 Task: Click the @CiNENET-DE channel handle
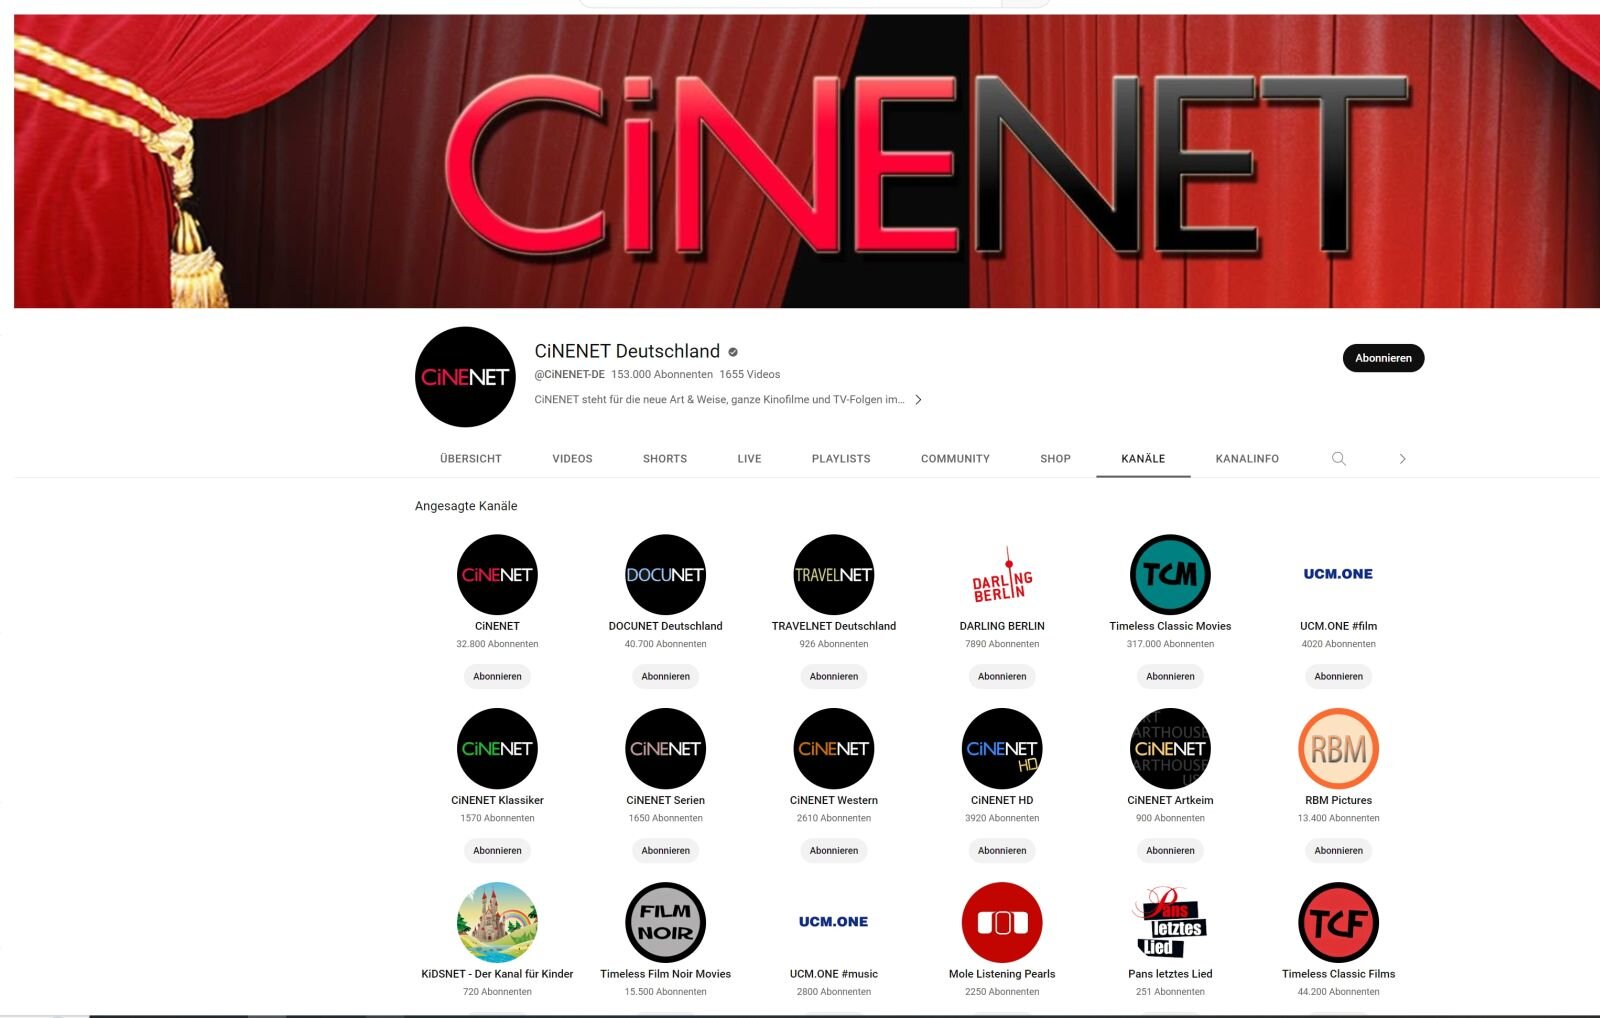(569, 374)
